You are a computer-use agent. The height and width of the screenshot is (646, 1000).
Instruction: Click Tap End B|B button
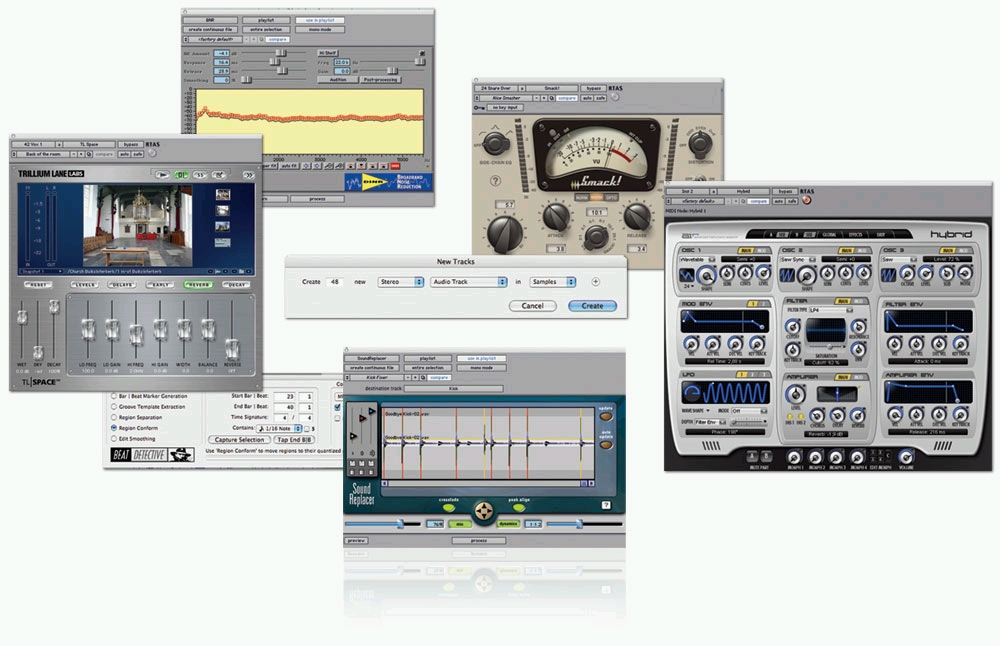294,439
